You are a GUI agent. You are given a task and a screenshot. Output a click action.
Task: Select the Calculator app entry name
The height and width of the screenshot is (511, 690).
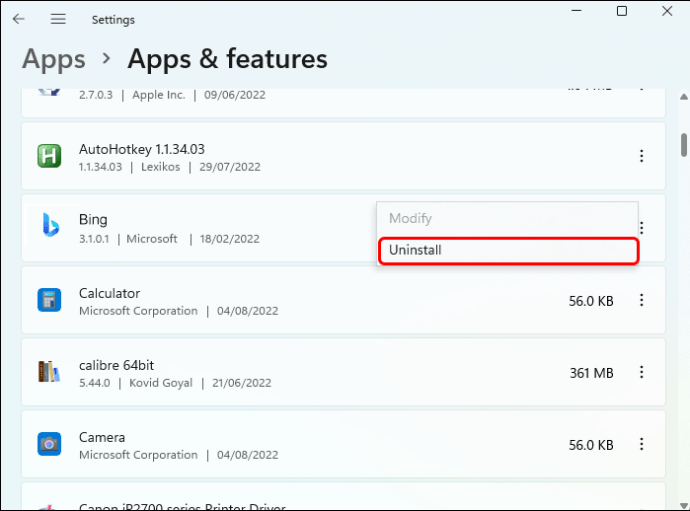(x=109, y=293)
